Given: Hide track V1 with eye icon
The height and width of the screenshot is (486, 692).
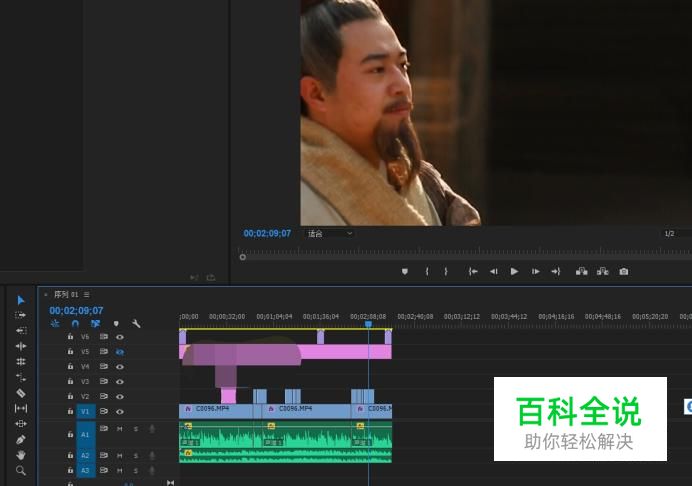Looking at the screenshot, I should [120, 411].
